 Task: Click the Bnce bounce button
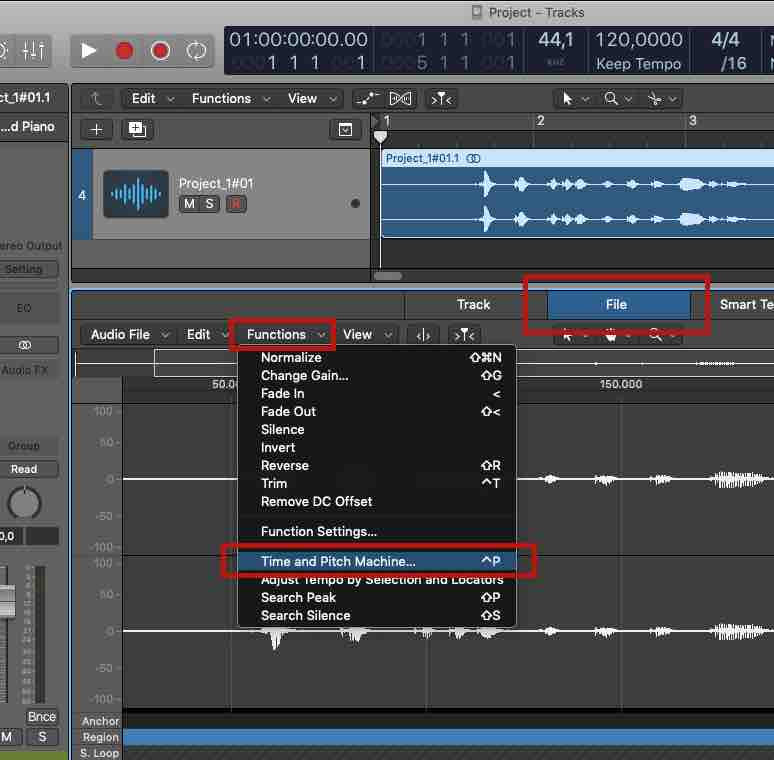point(41,717)
